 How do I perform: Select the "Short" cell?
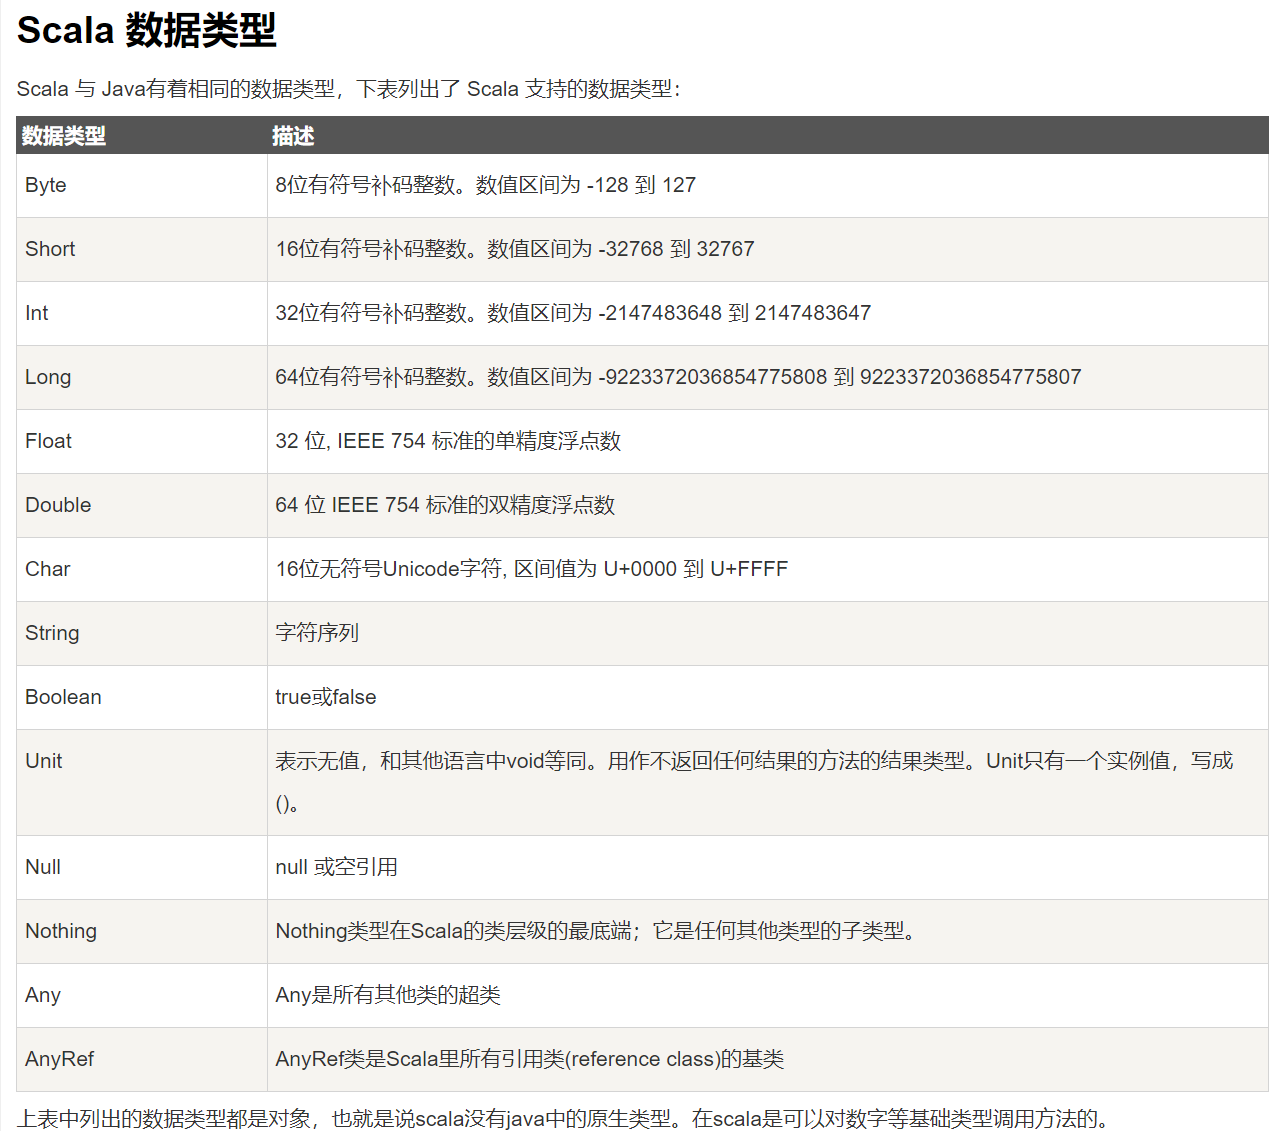tap(142, 249)
